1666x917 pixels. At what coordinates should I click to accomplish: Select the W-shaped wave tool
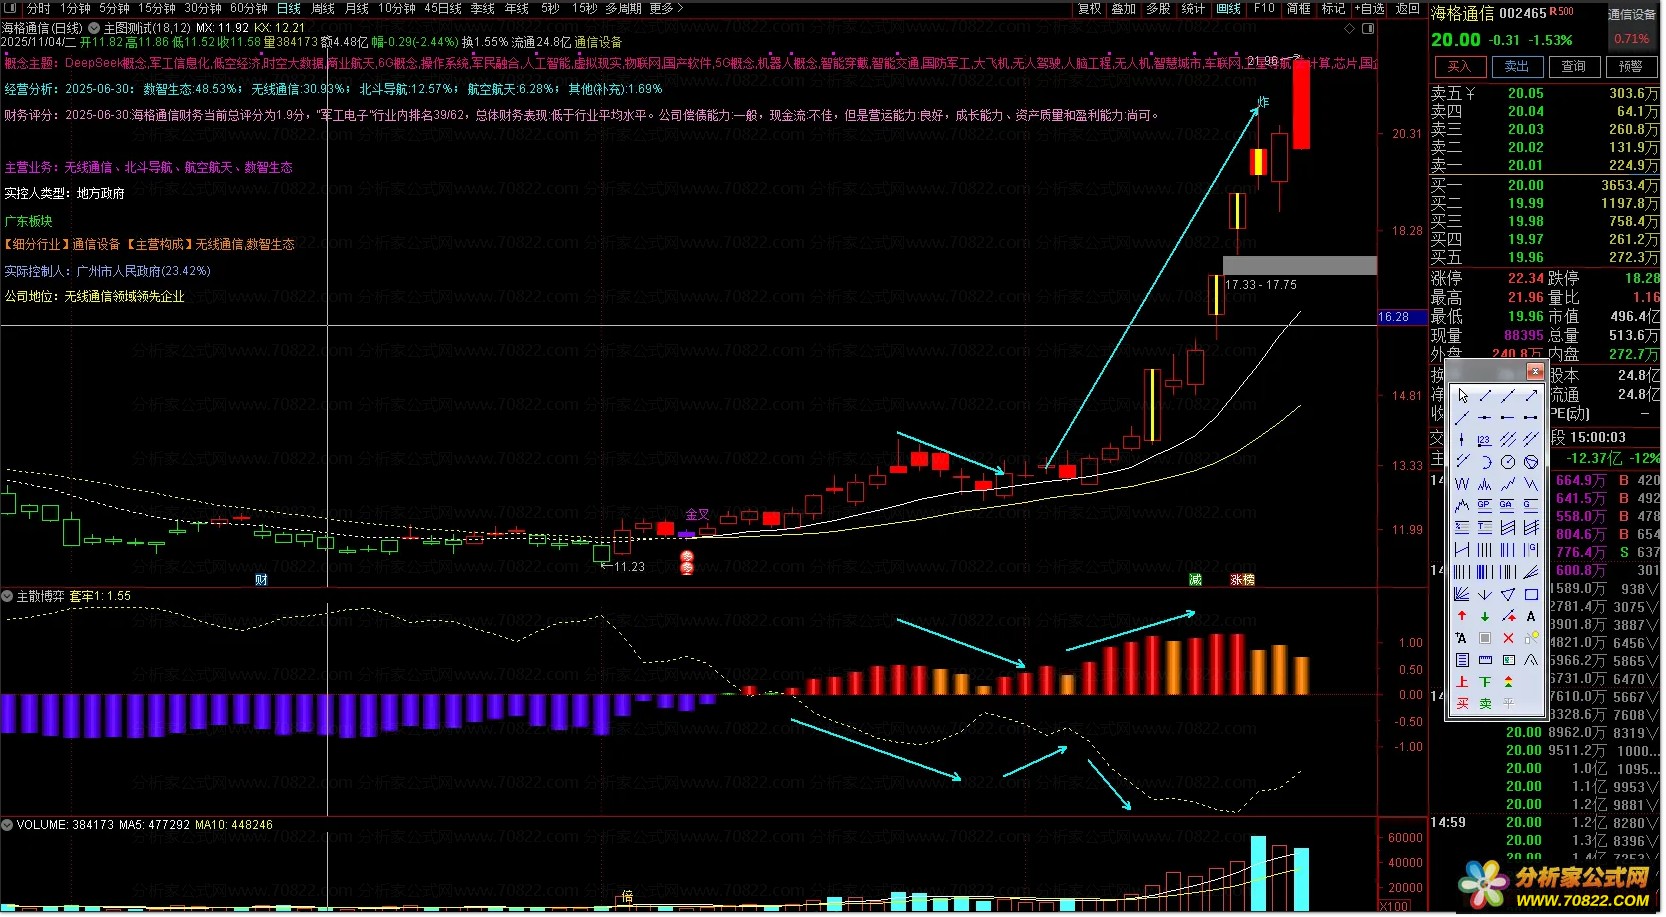click(x=1462, y=483)
